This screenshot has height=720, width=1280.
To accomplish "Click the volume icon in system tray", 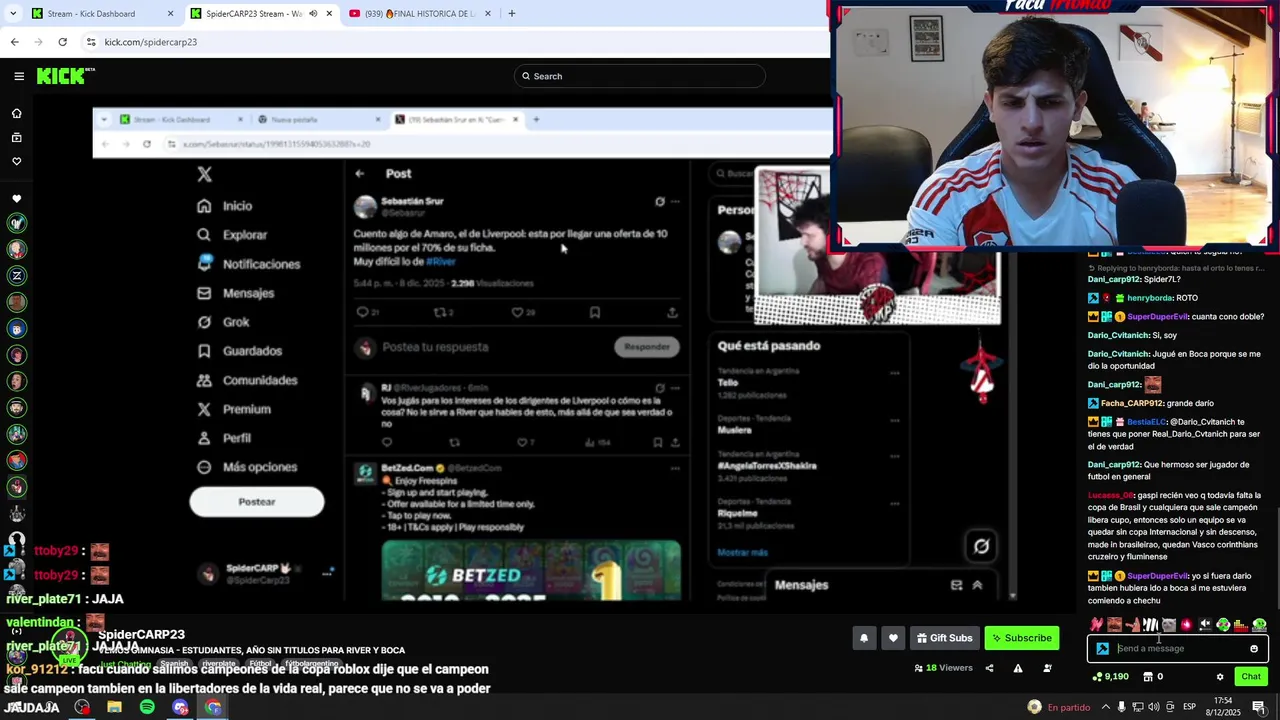I will pos(1155,707).
